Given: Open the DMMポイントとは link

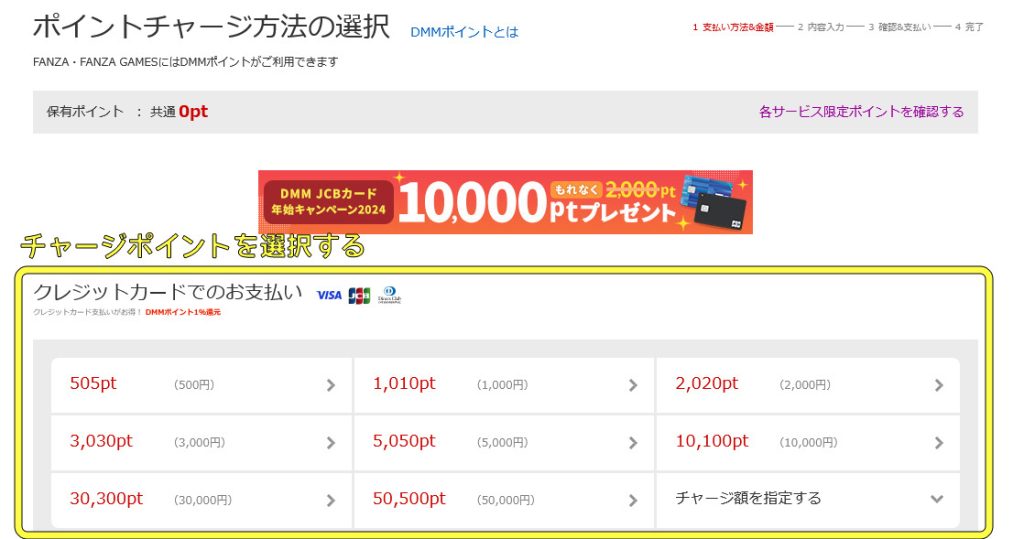Looking at the screenshot, I should (464, 32).
